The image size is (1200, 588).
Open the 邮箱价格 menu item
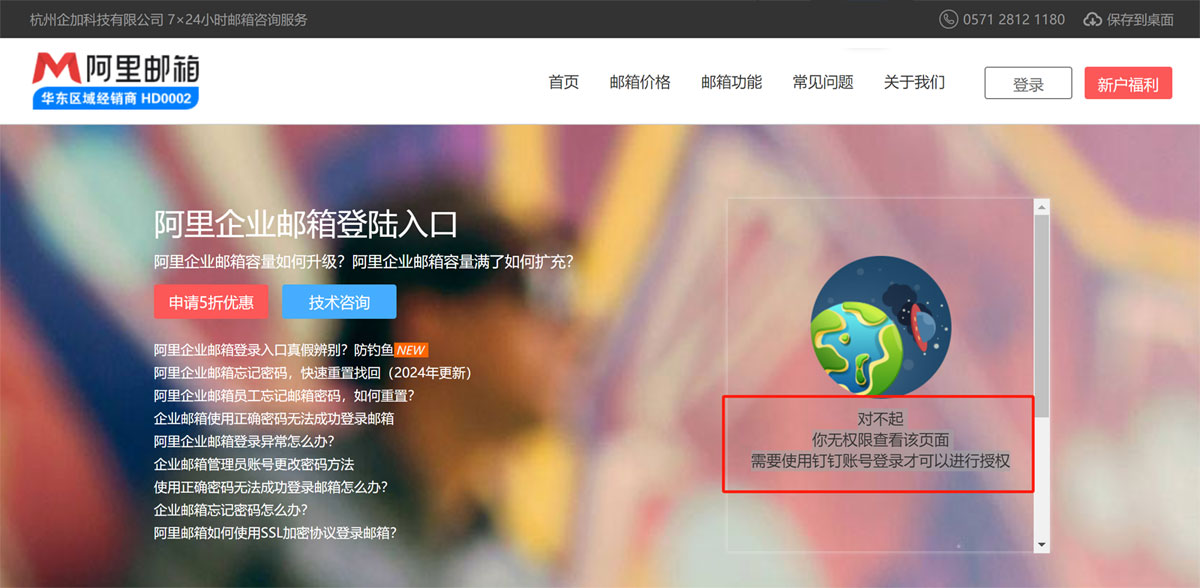(640, 82)
